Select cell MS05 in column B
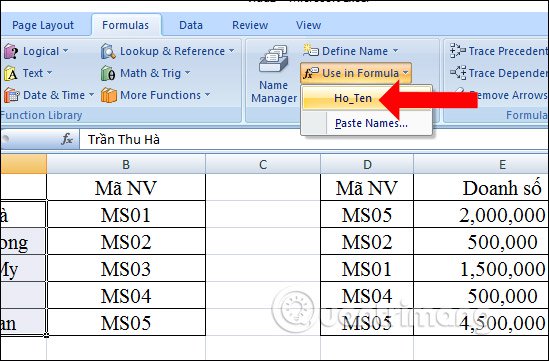Image resolution: width=549 pixels, height=361 pixels. pyautogui.click(x=126, y=322)
